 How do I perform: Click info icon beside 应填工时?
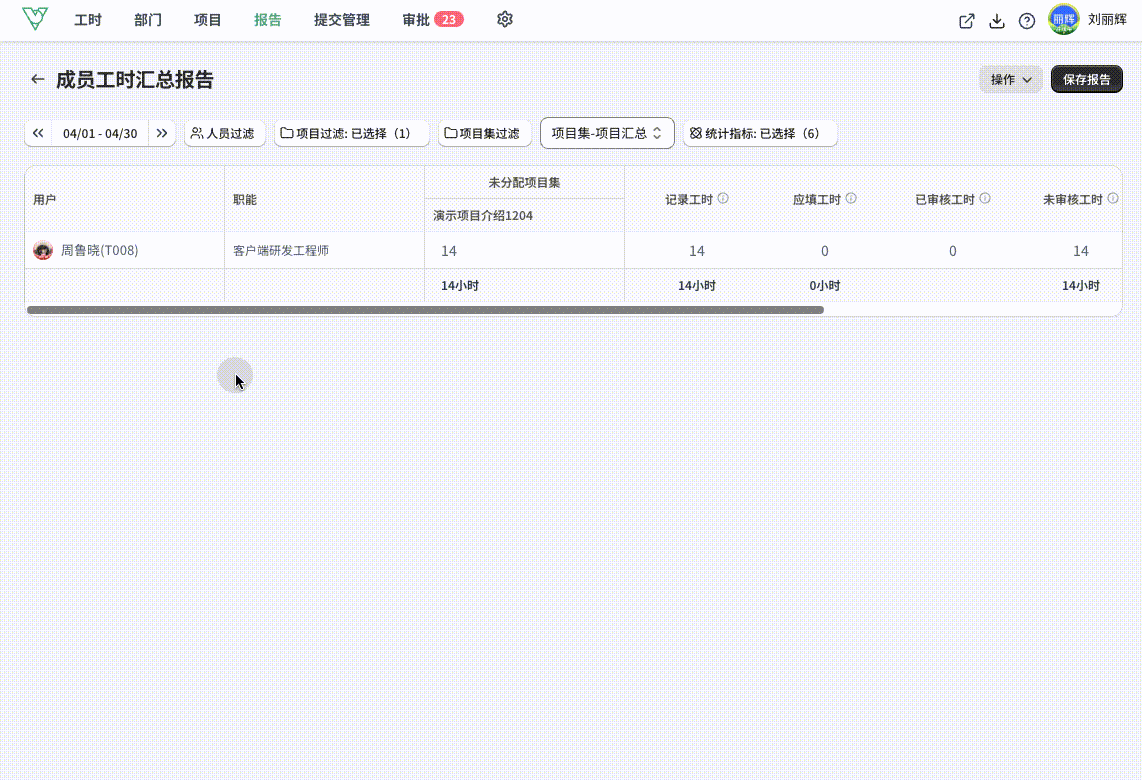tap(851, 198)
